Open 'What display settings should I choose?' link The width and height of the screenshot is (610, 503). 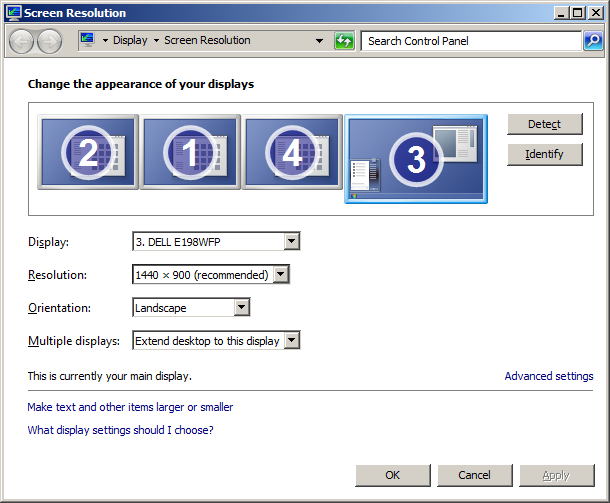[120, 430]
